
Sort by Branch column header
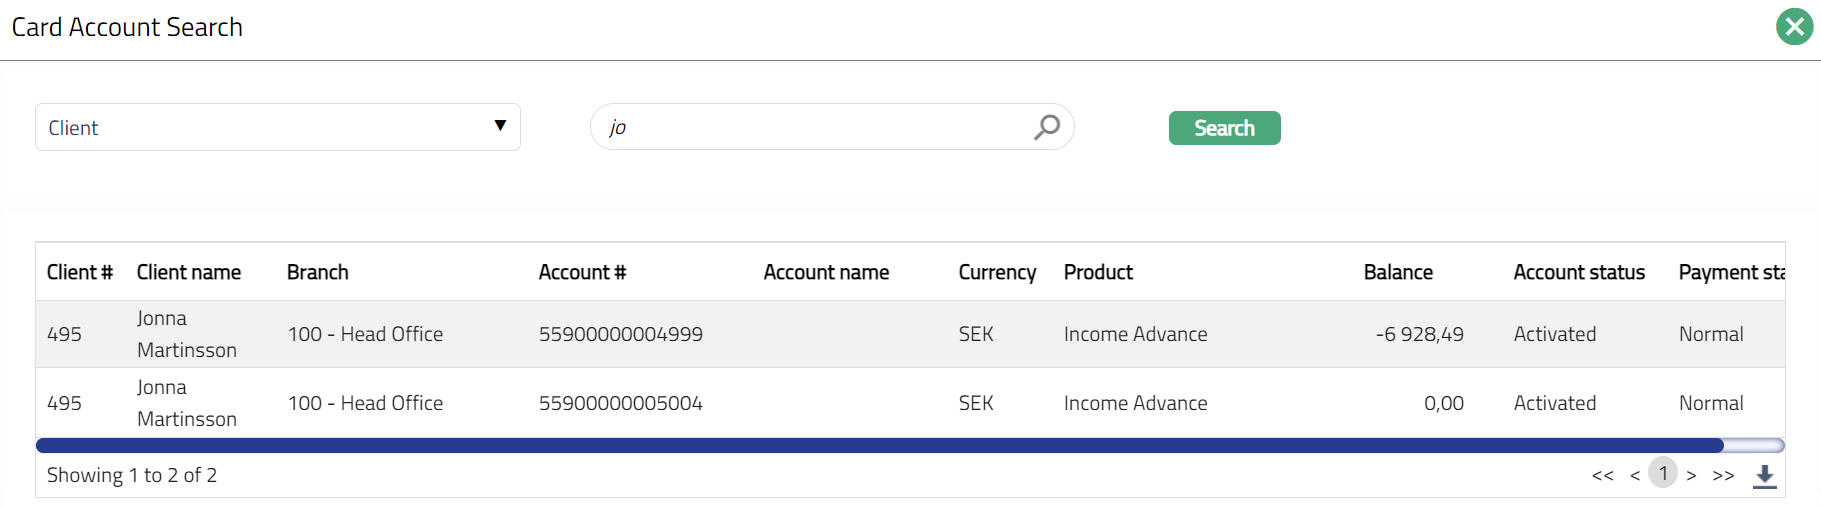tap(317, 272)
